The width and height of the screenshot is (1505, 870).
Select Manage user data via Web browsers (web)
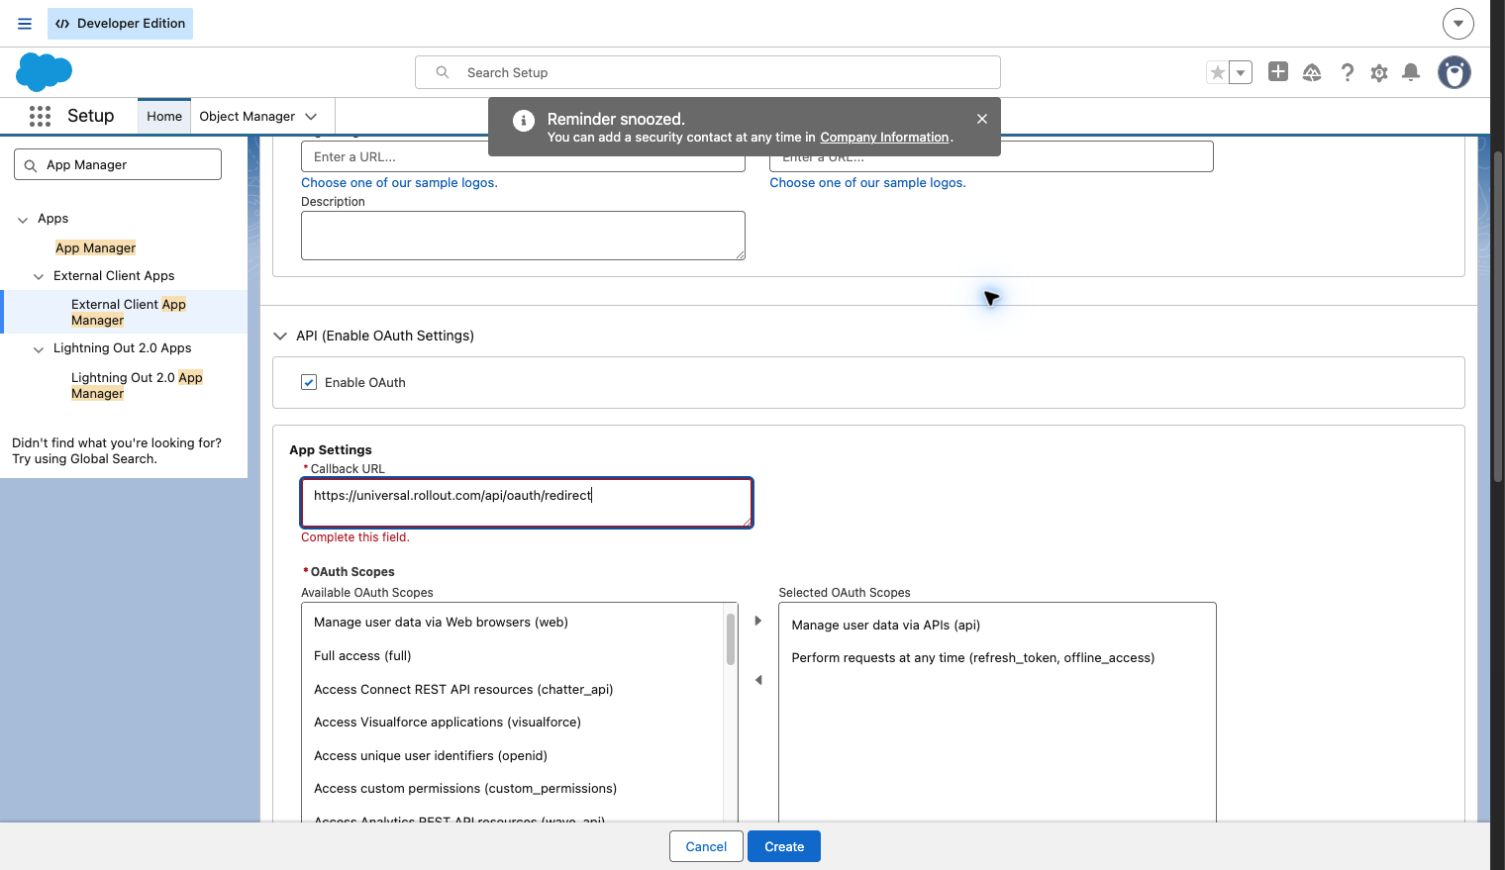pyautogui.click(x=441, y=622)
